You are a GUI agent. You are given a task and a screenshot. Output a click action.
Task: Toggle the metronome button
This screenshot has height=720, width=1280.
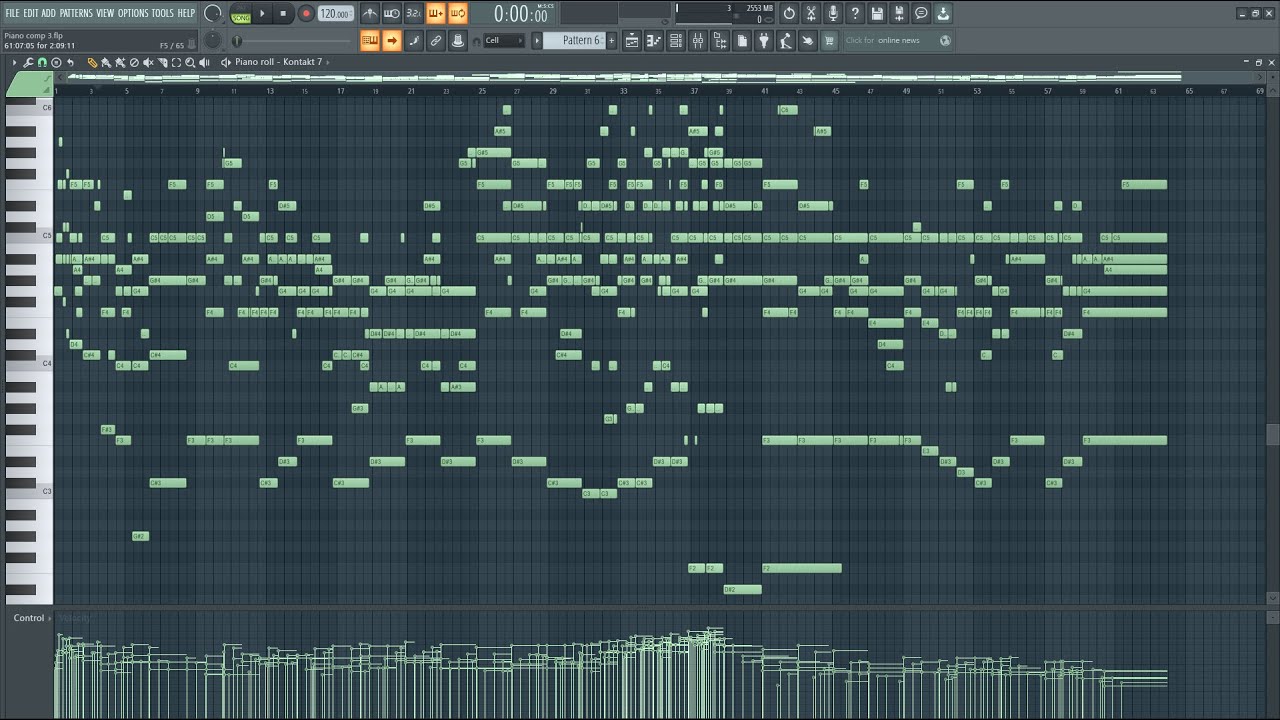[370, 13]
